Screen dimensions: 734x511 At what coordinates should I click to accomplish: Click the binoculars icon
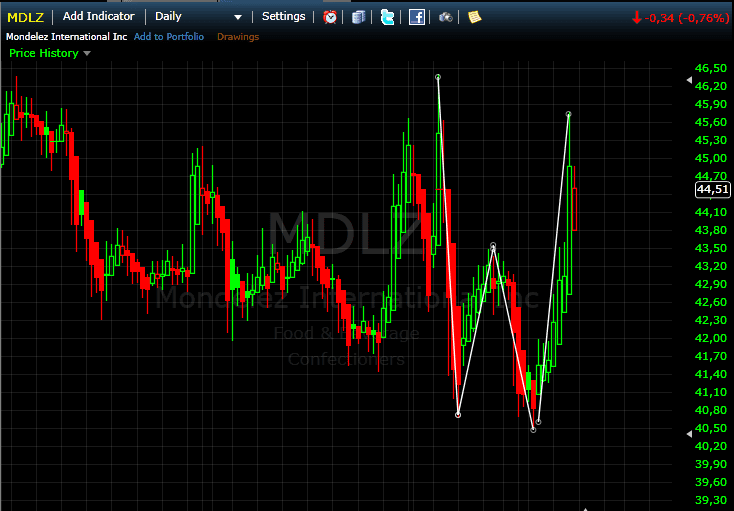(x=445, y=17)
